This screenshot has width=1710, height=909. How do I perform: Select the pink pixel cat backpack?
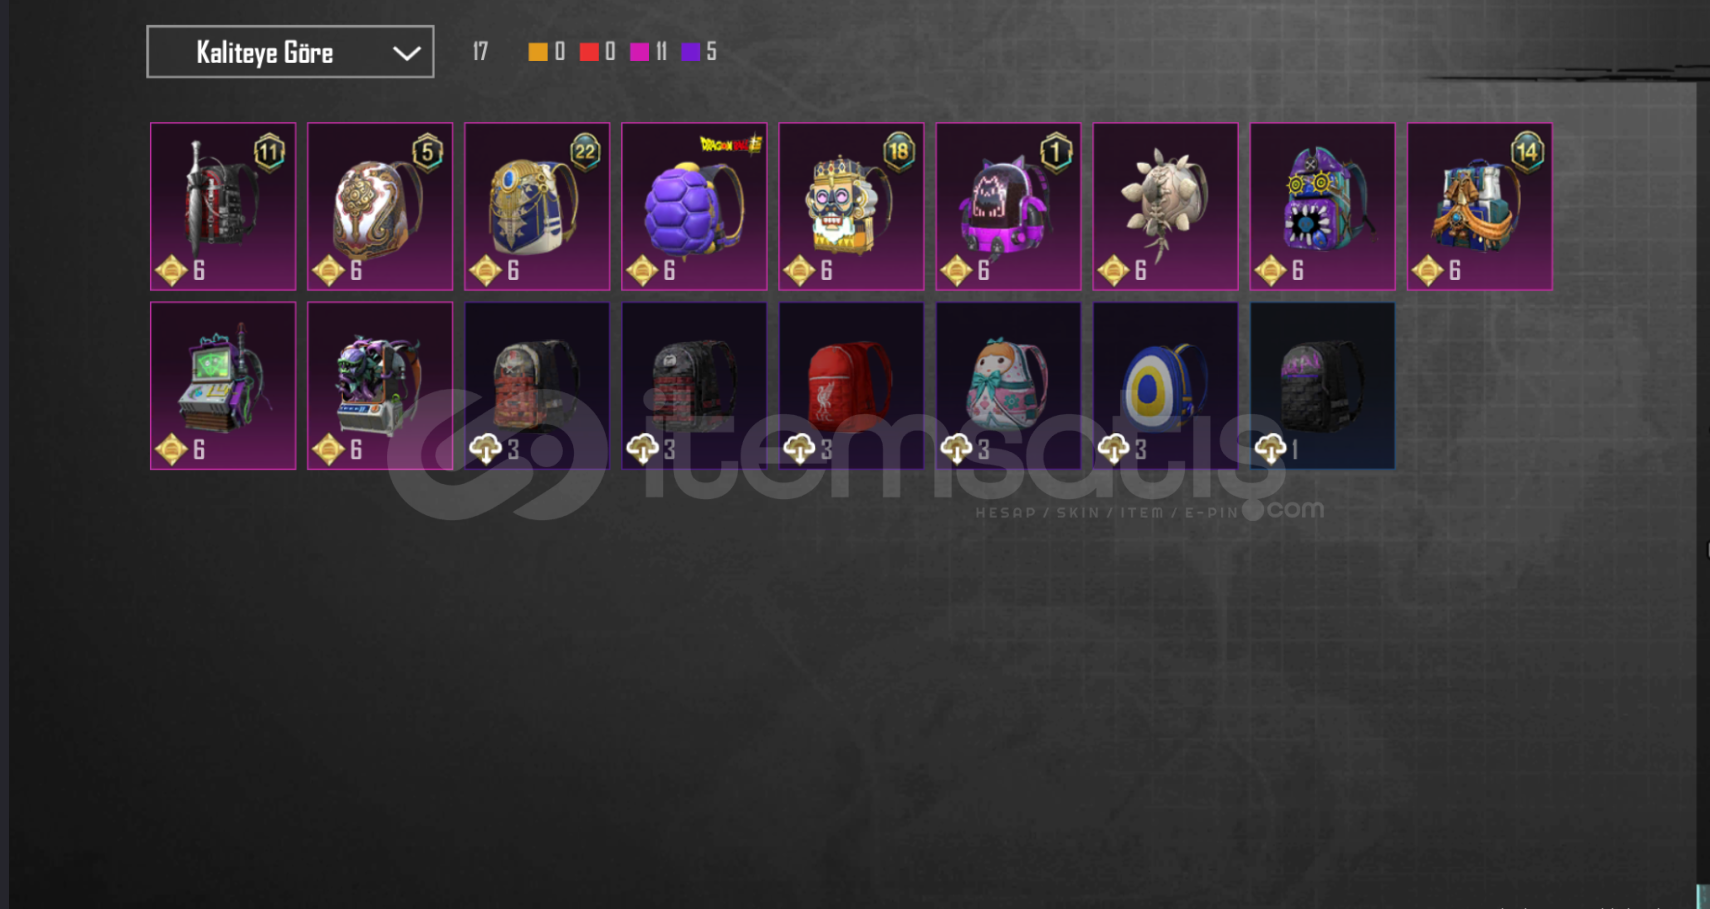pyautogui.click(x=1008, y=207)
